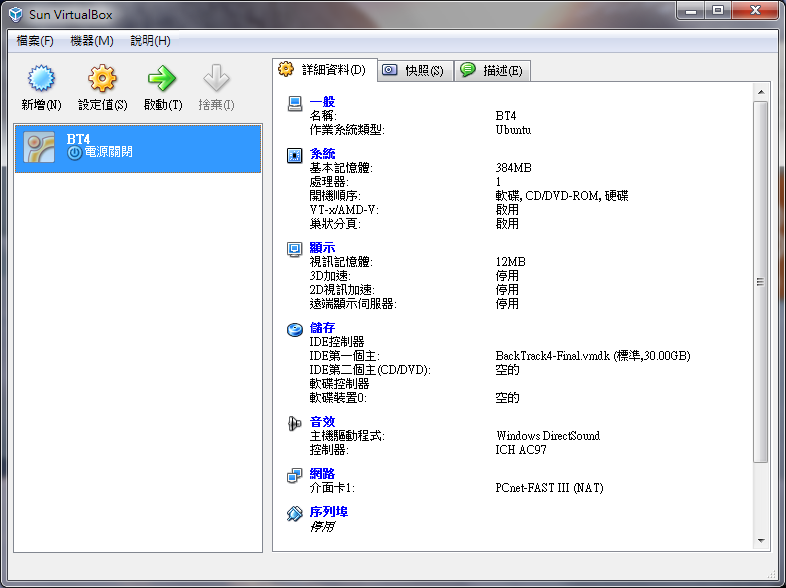Open the Machine (機器) menu

click(x=92, y=41)
